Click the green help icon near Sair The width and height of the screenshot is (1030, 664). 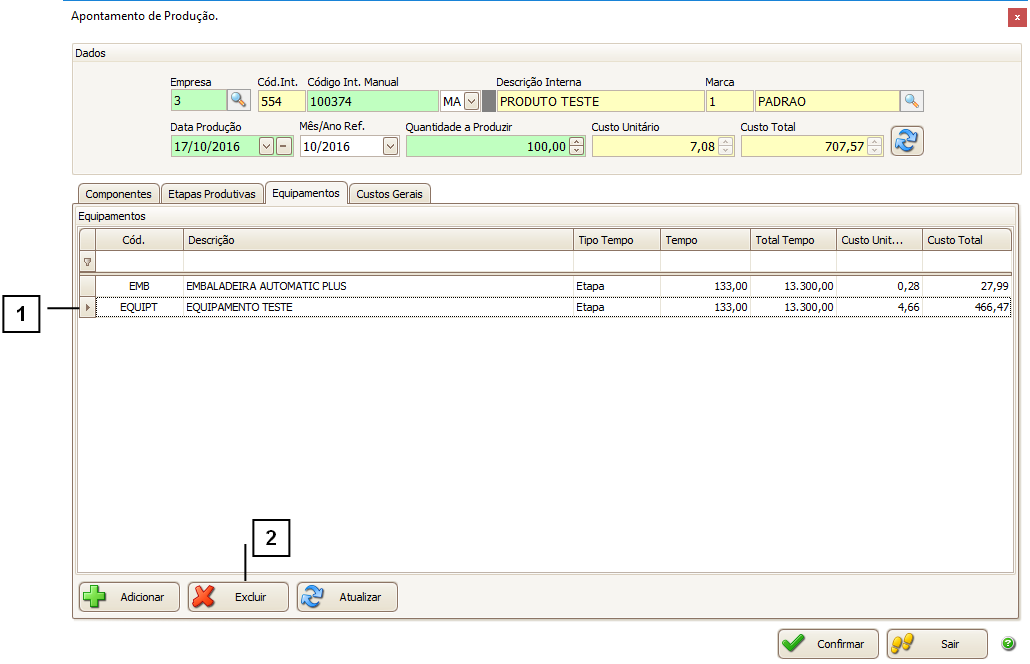1008,644
